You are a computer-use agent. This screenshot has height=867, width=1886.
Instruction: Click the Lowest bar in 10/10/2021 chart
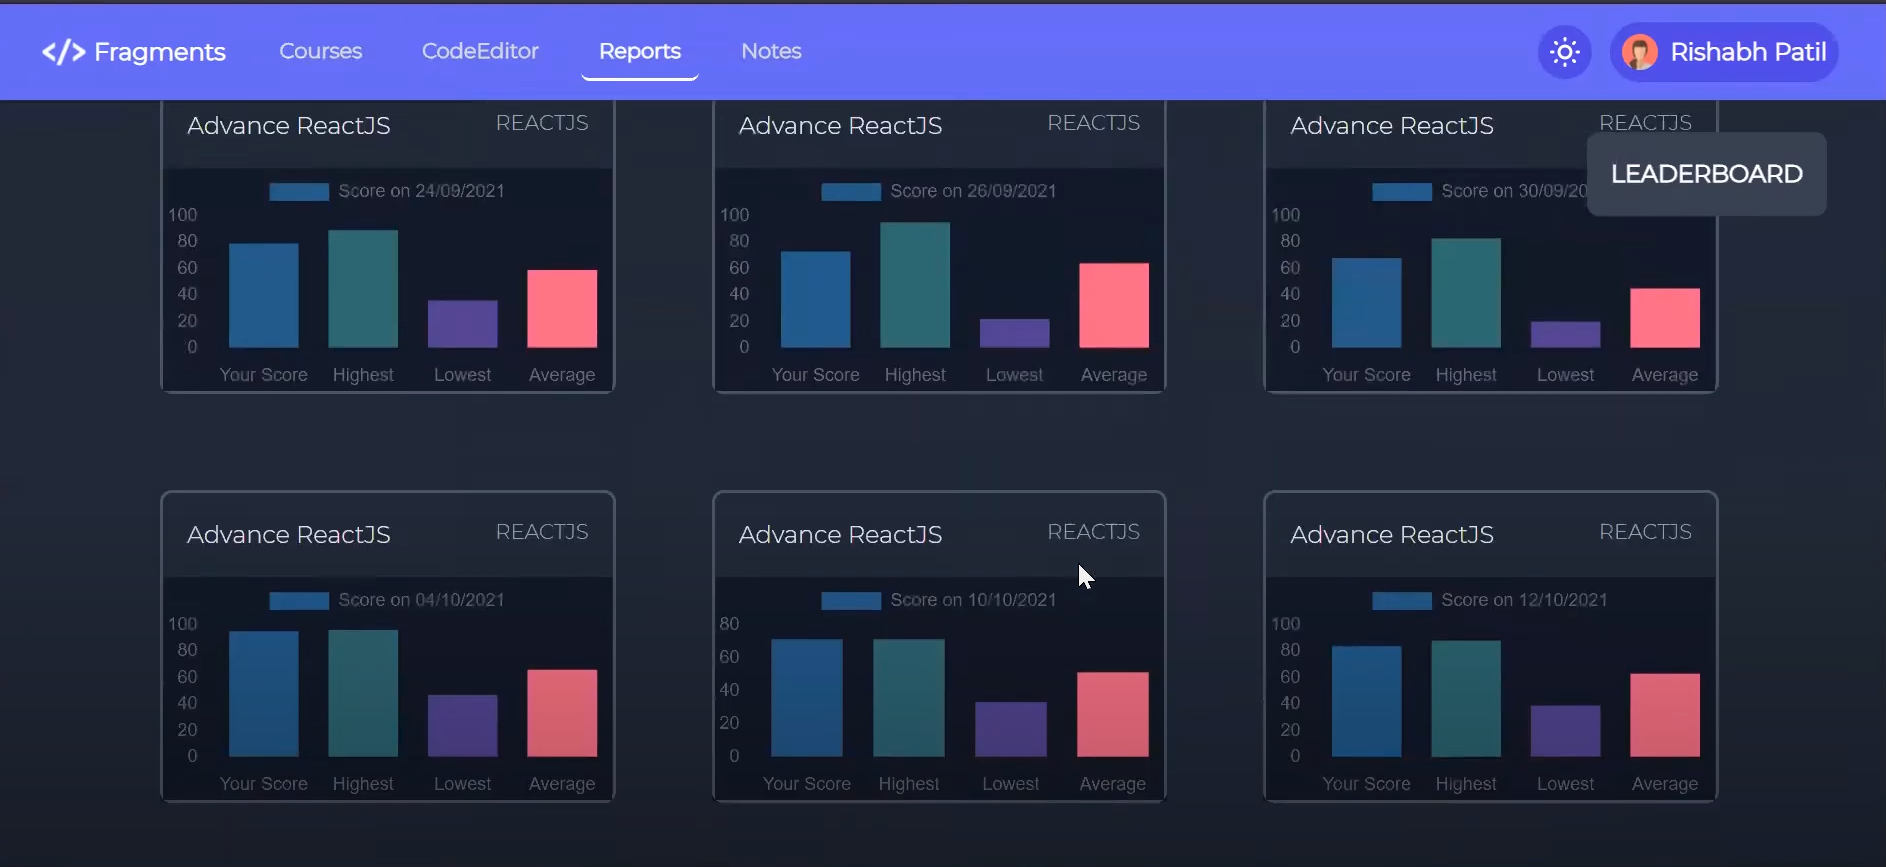click(1010, 729)
